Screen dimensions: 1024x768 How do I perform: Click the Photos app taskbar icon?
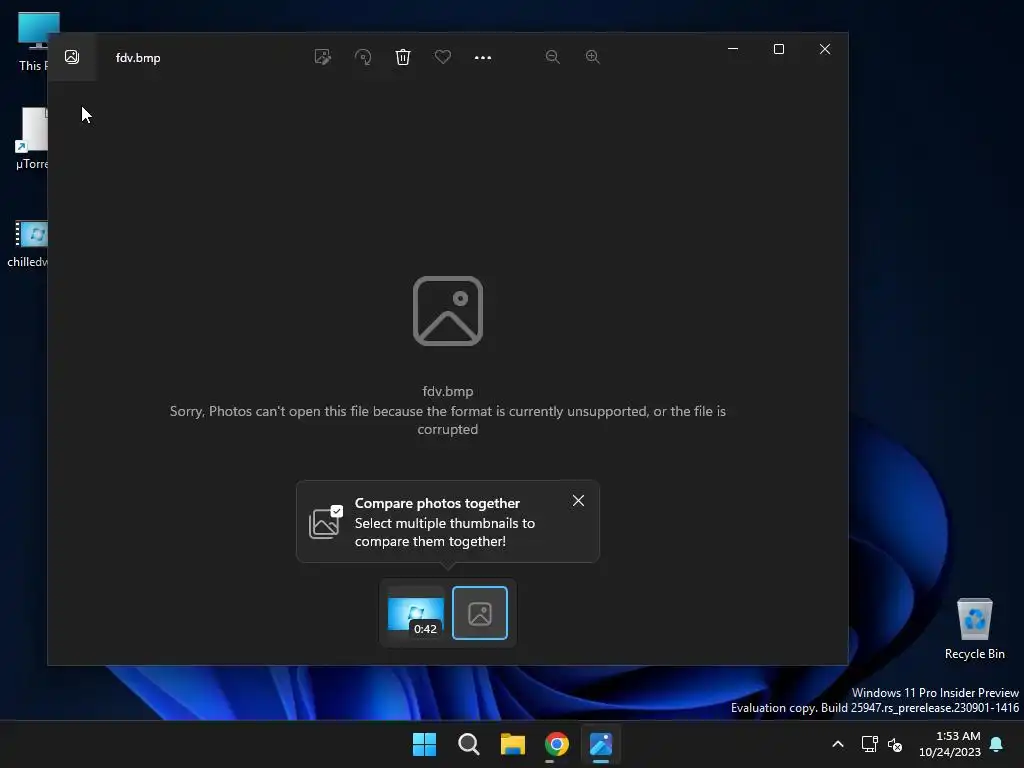(x=601, y=744)
